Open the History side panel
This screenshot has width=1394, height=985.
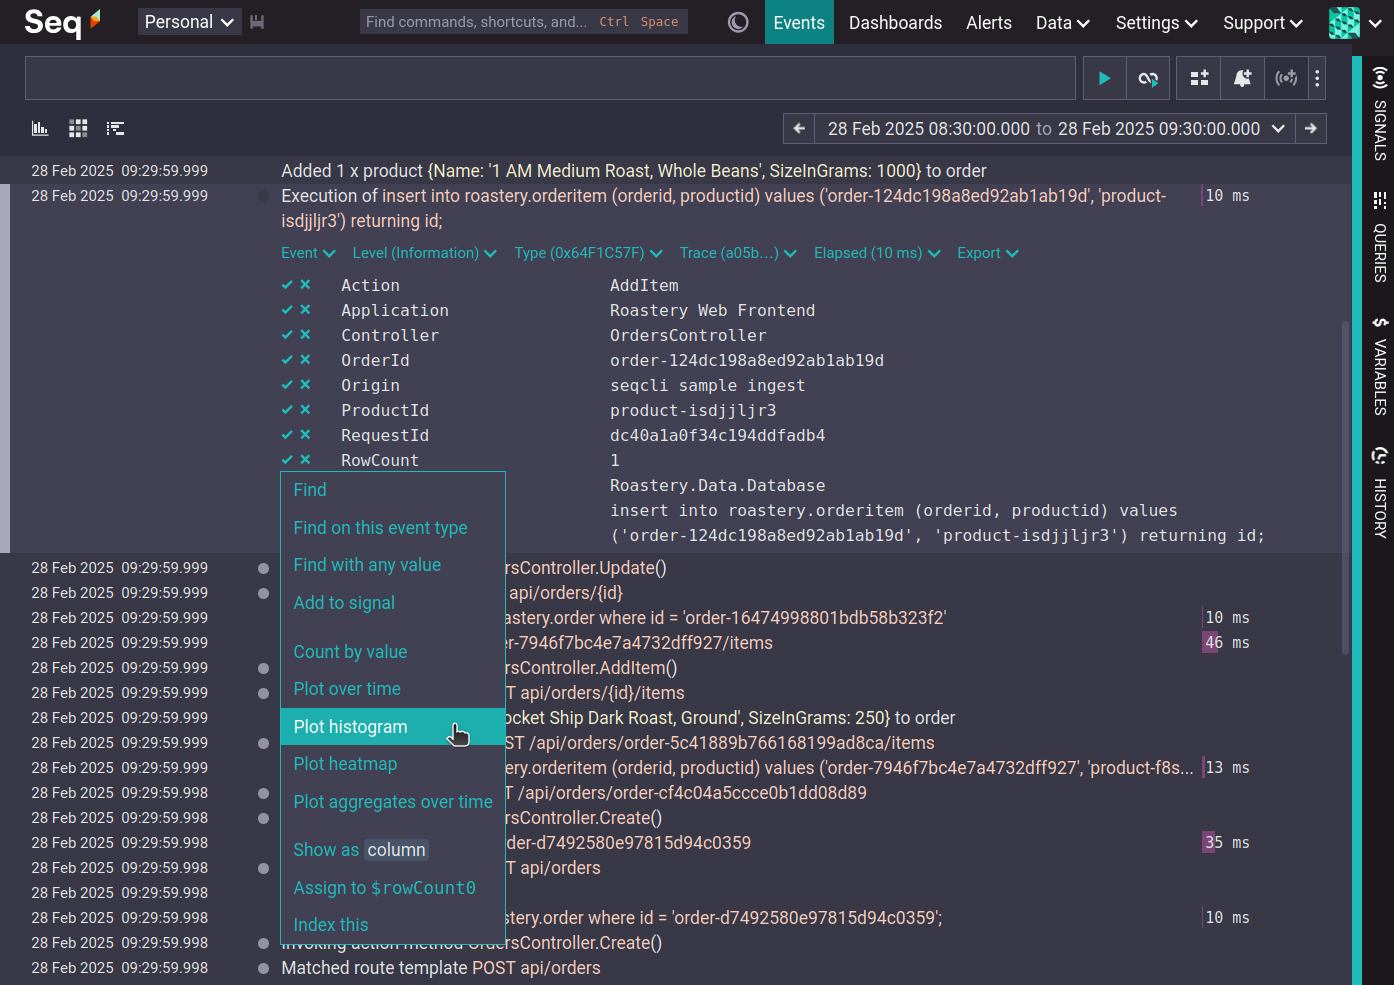pyautogui.click(x=1380, y=492)
